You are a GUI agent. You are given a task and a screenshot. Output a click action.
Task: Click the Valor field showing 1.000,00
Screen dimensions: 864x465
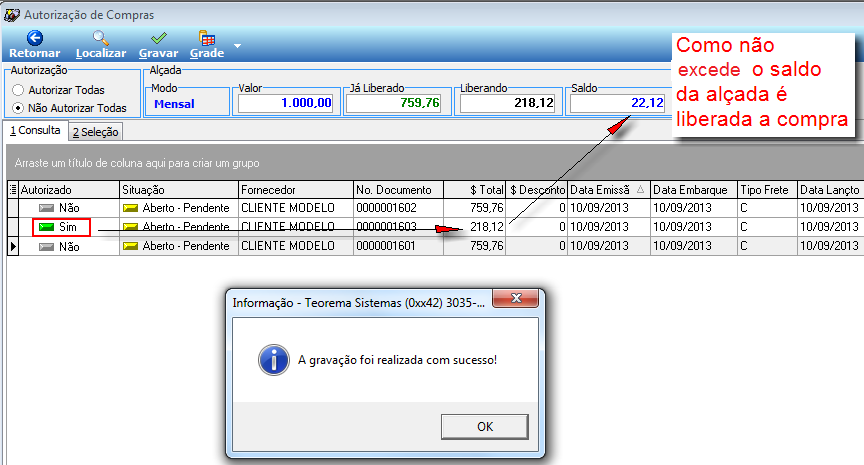285,103
